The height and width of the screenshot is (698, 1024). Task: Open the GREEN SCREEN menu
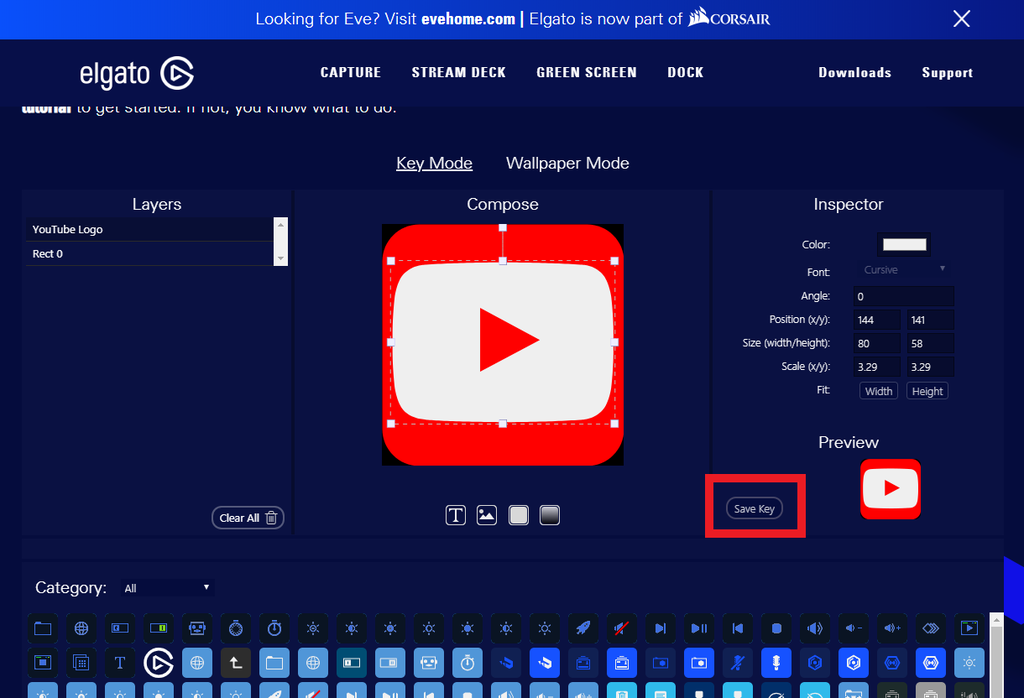coord(586,72)
